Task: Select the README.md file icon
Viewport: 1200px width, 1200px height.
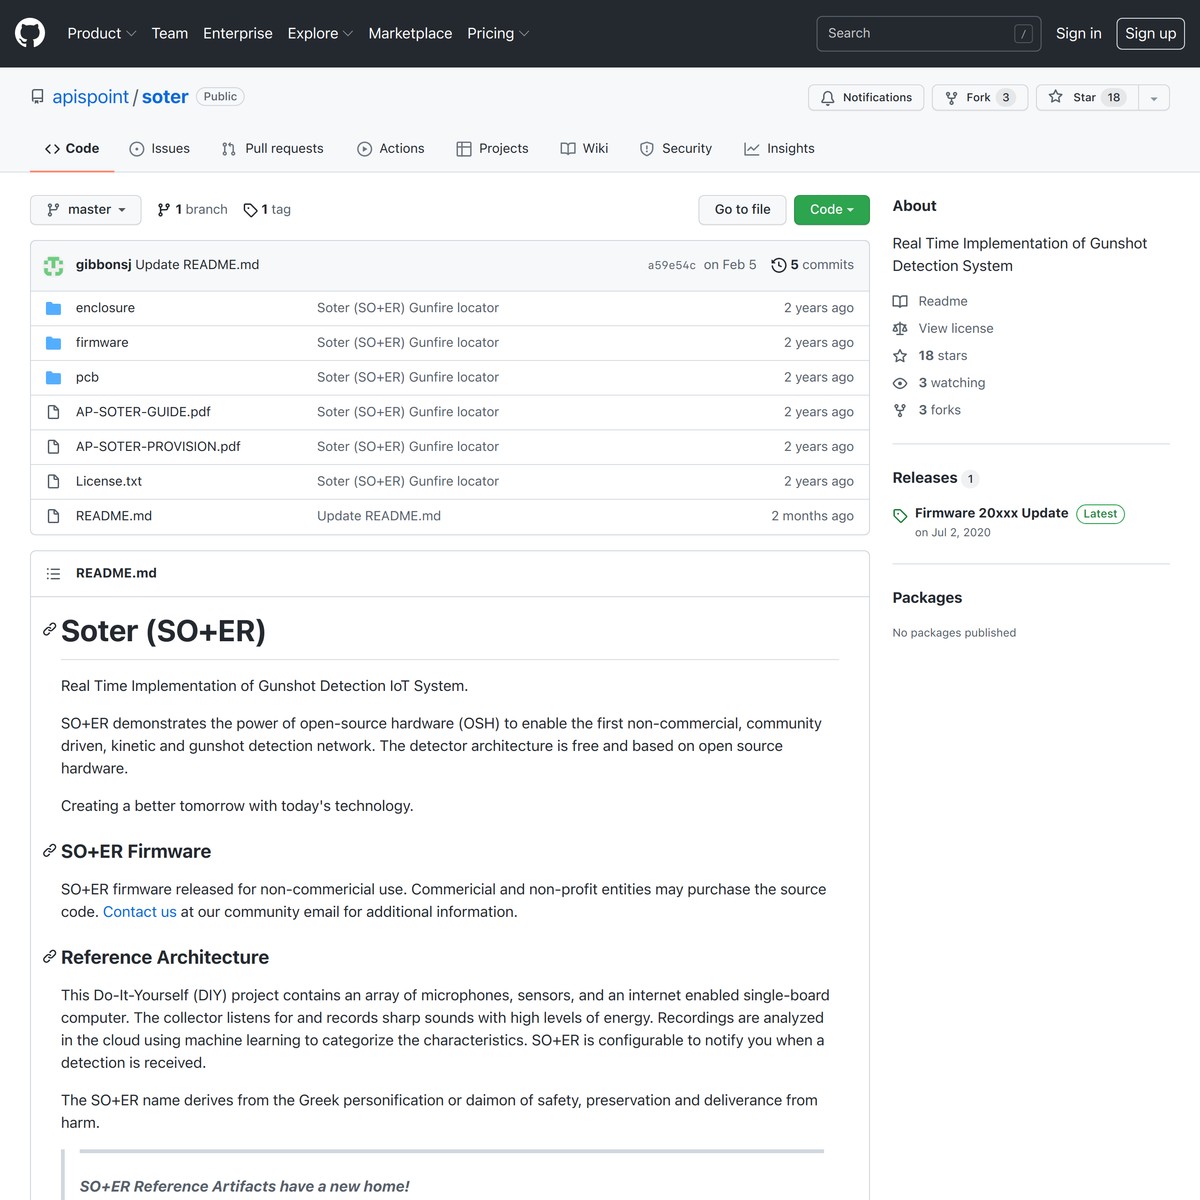Action: click(53, 516)
